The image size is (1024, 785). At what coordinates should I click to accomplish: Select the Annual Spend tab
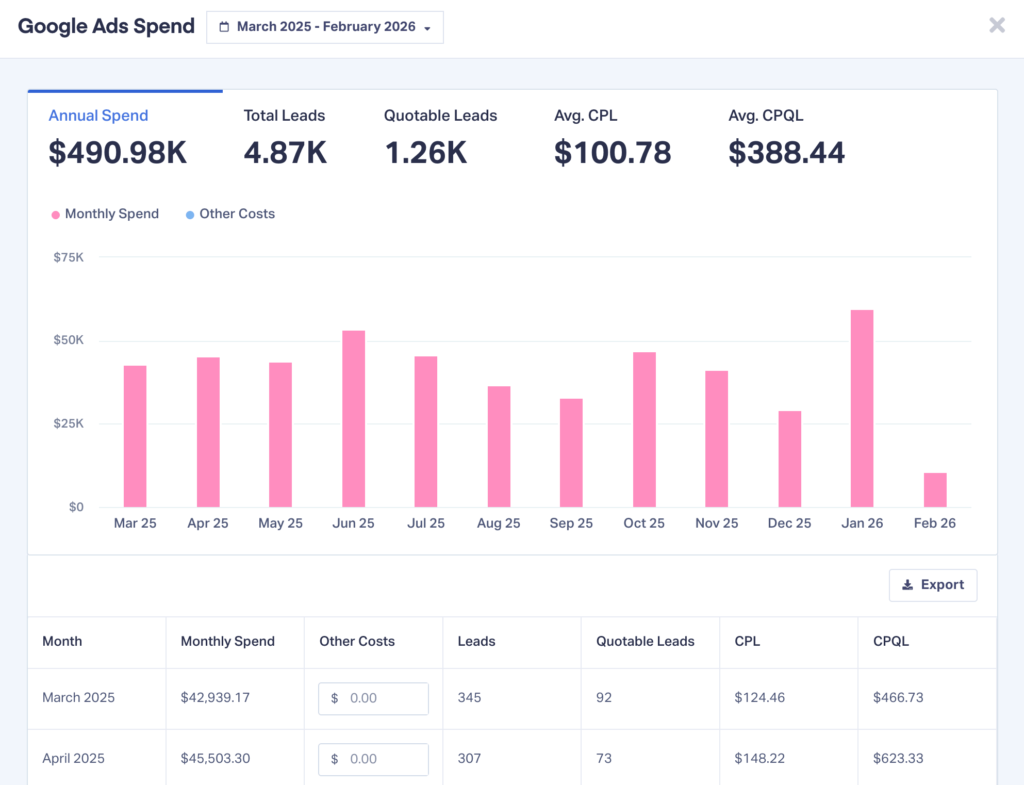(117, 135)
